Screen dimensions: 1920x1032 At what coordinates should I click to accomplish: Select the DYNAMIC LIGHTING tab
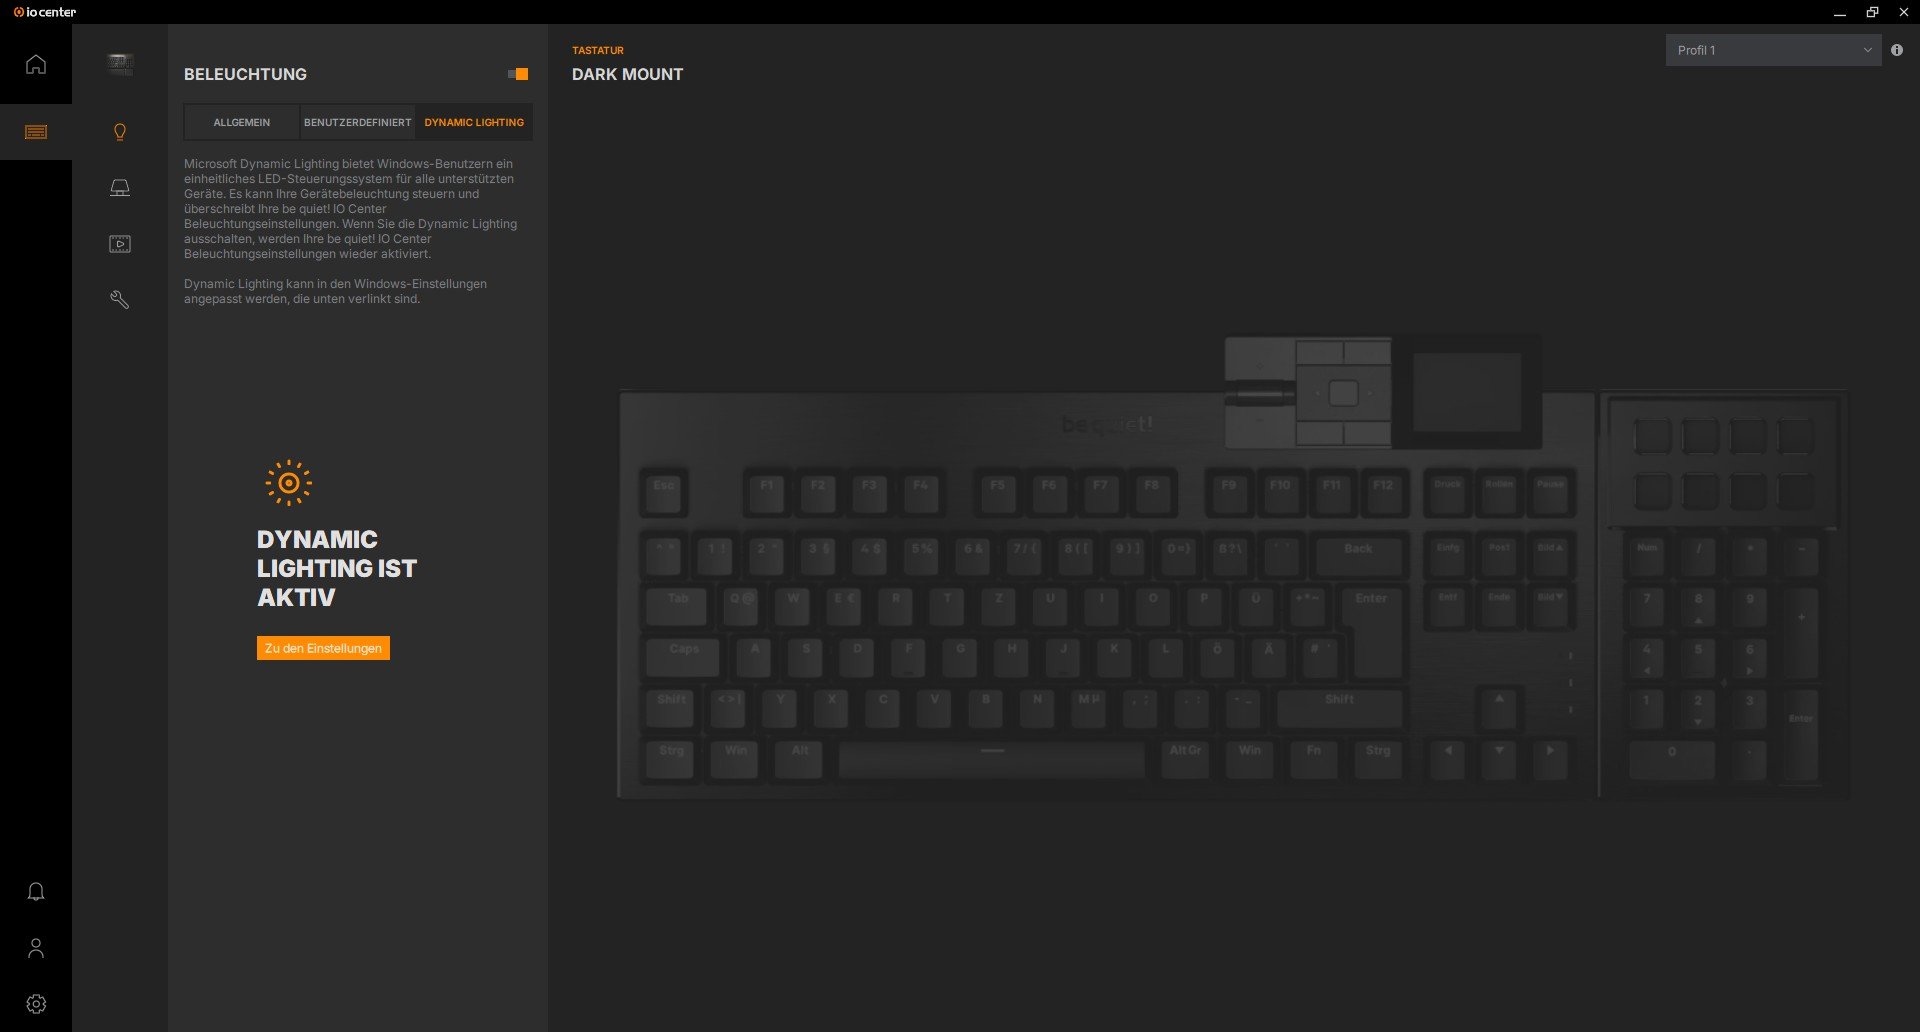473,122
